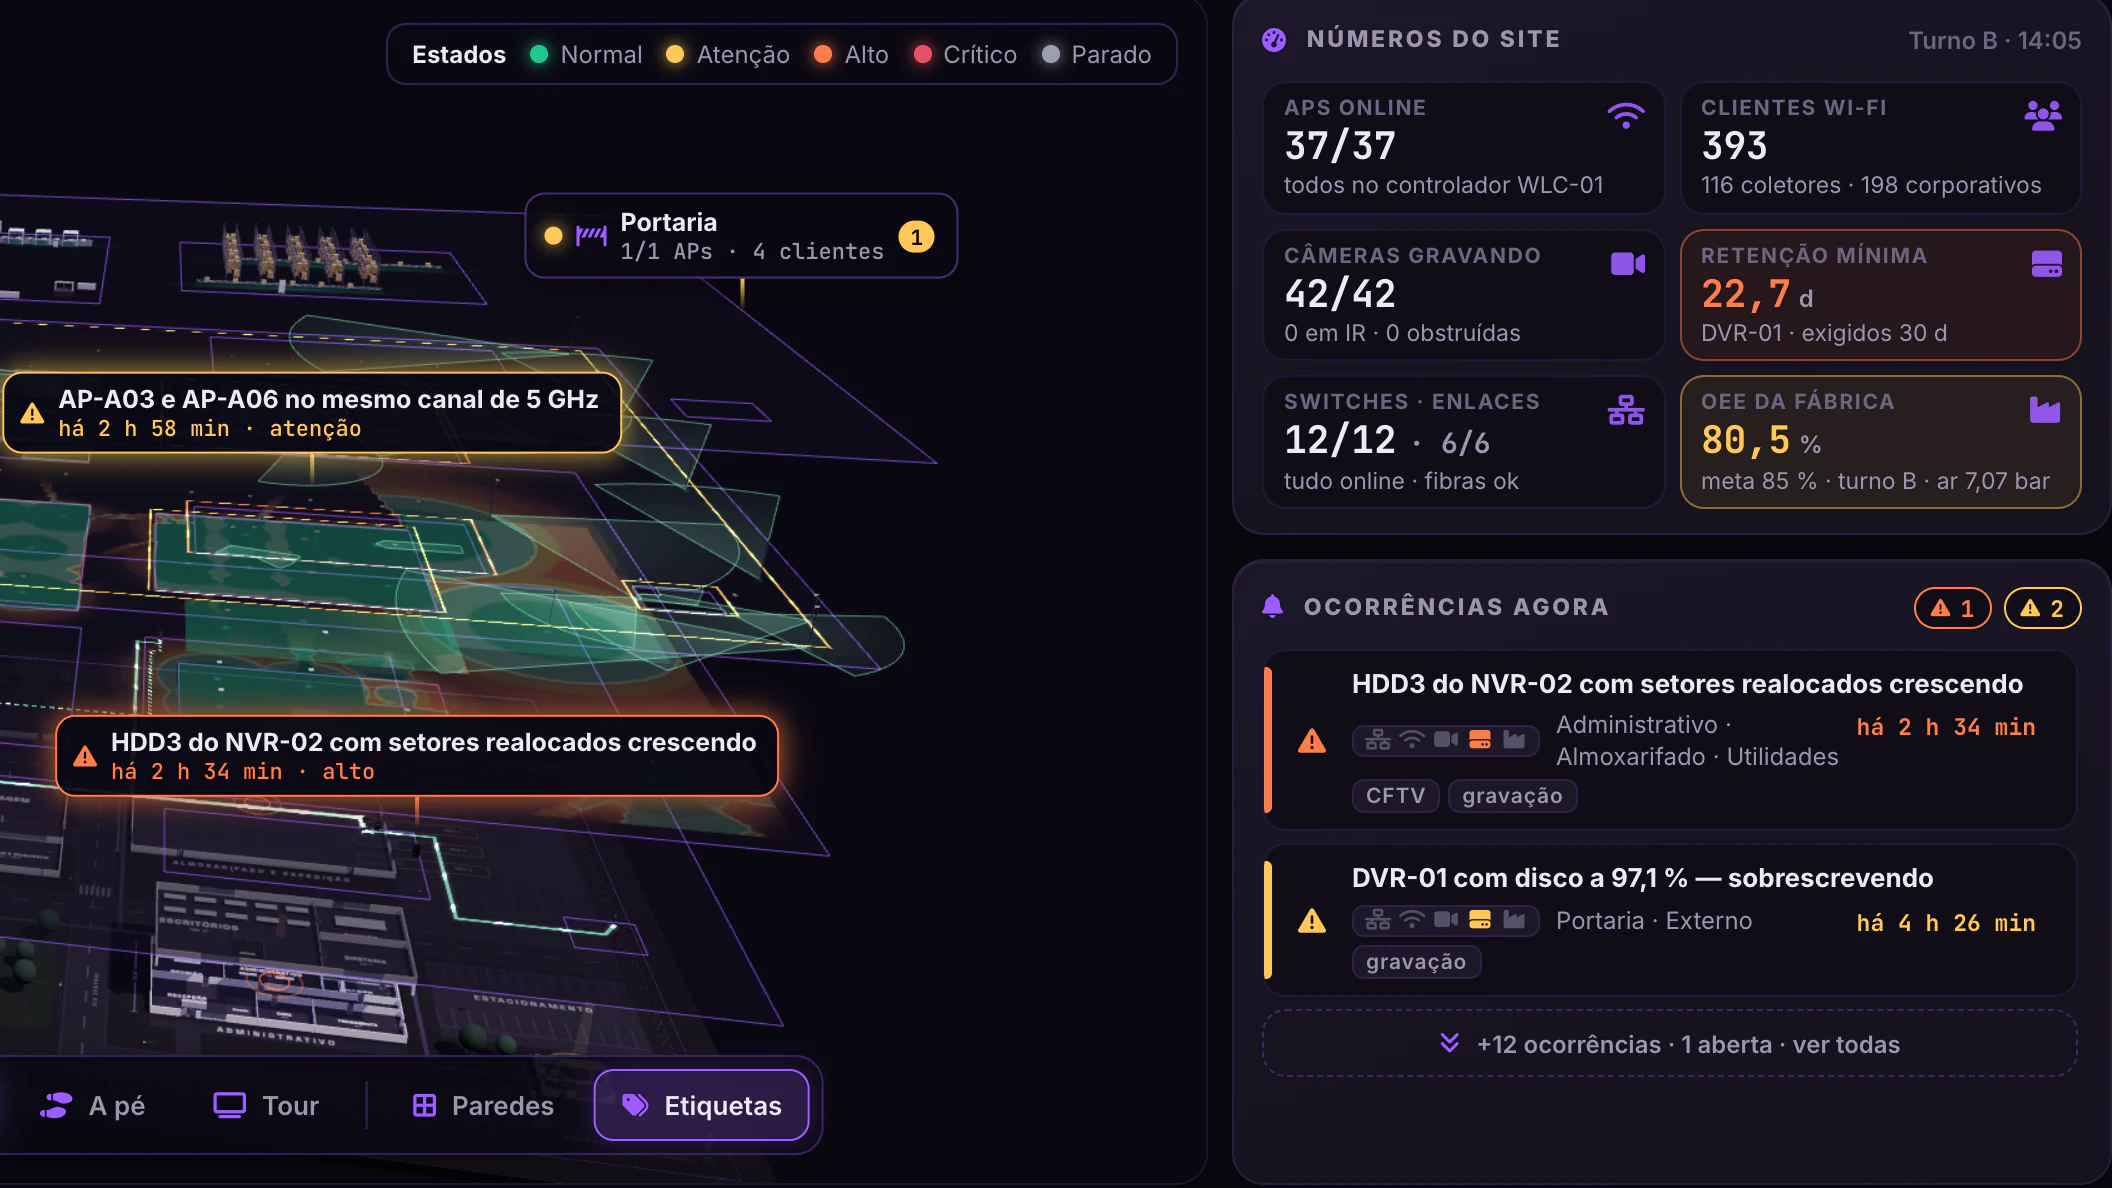Click 'há 2 h 34 min' in occurrence list
The image size is (2112, 1188).
(x=1946, y=727)
